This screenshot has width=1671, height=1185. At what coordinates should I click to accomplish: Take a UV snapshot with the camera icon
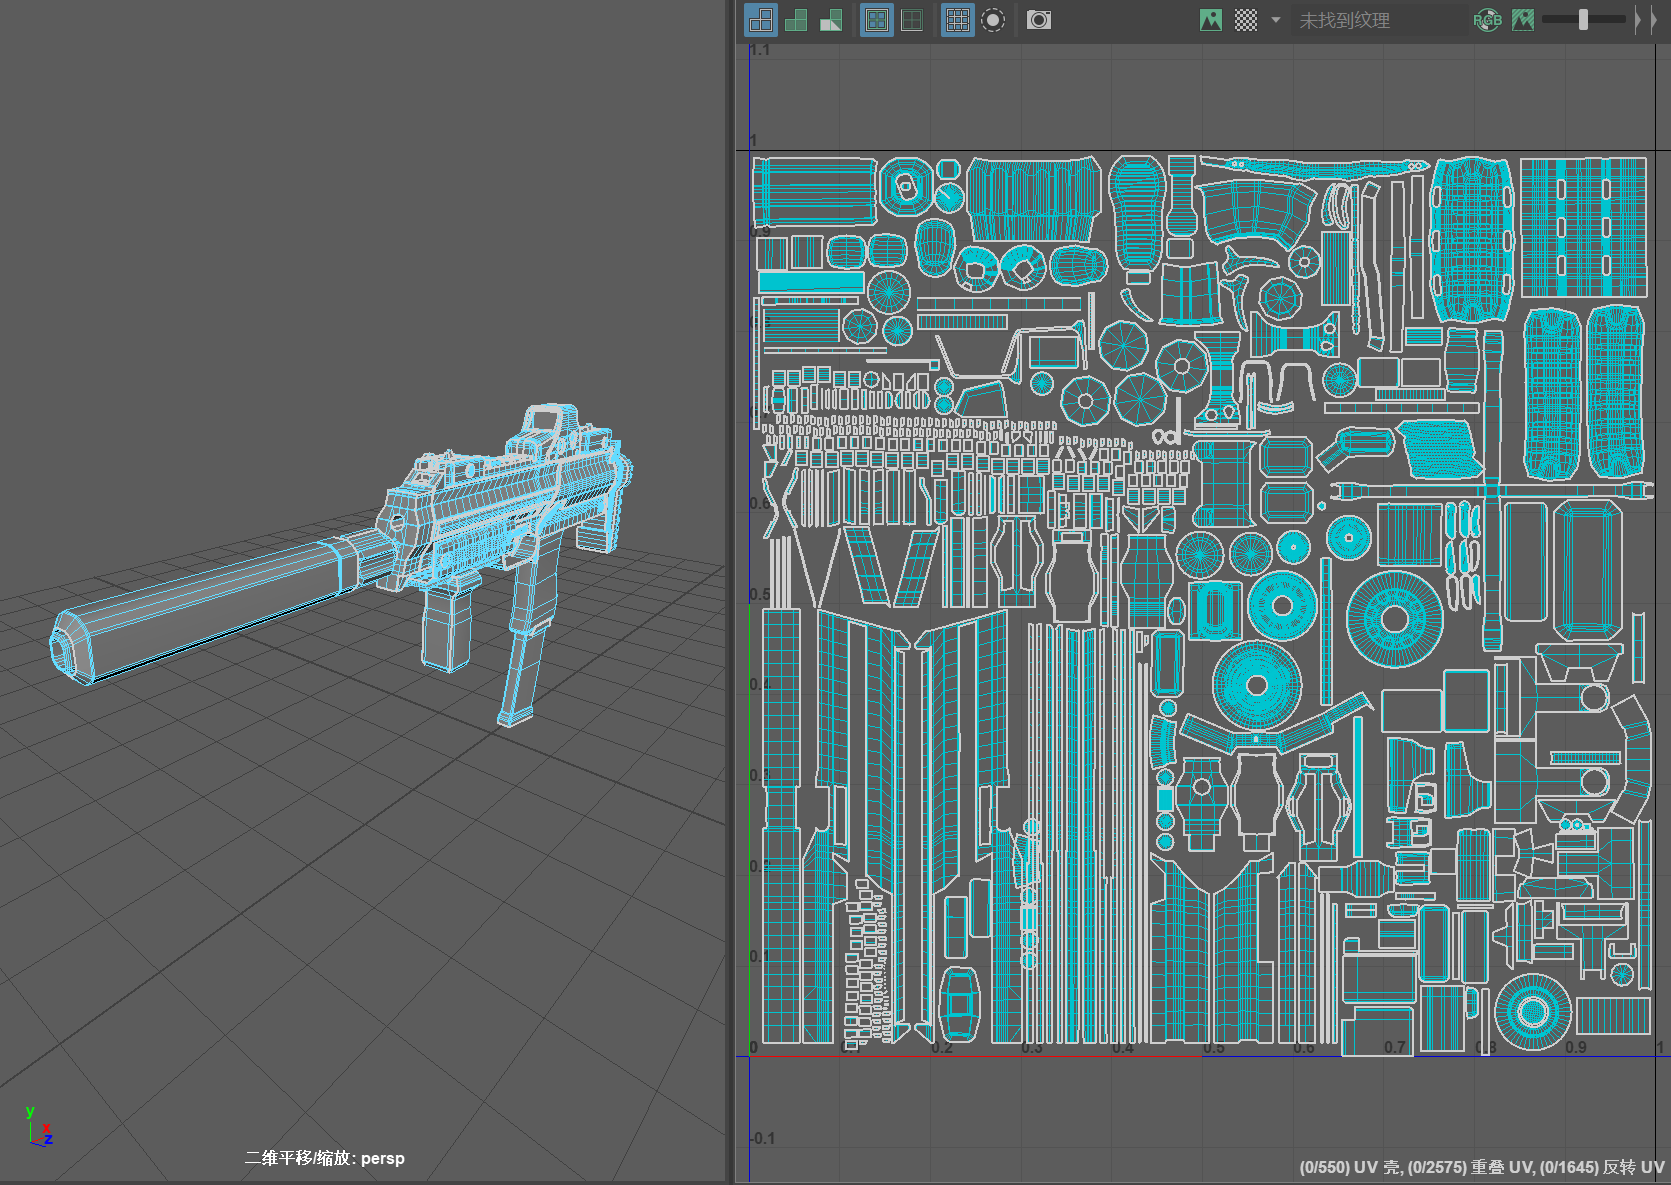click(1039, 20)
